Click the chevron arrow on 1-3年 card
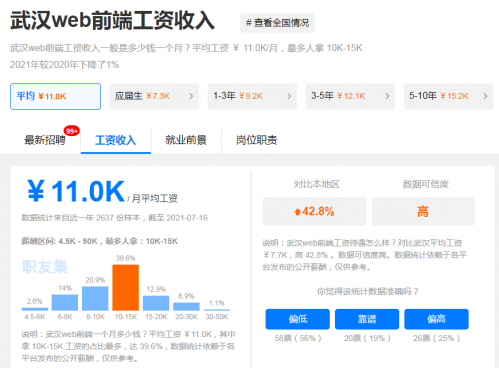The width and height of the screenshot is (499, 368). pos(289,96)
